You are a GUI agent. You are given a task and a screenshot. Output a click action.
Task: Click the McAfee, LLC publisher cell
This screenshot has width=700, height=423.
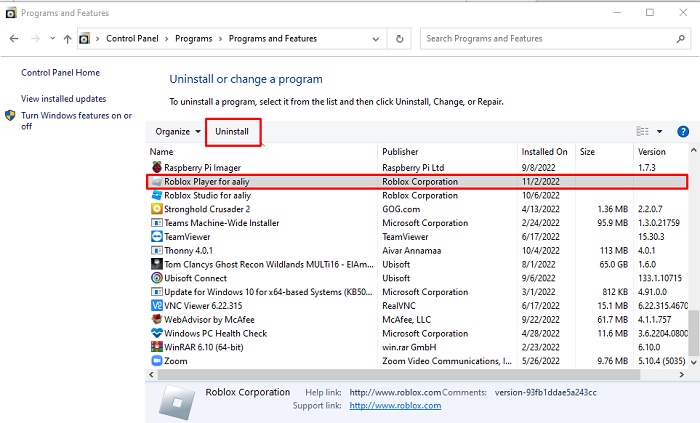click(x=406, y=320)
